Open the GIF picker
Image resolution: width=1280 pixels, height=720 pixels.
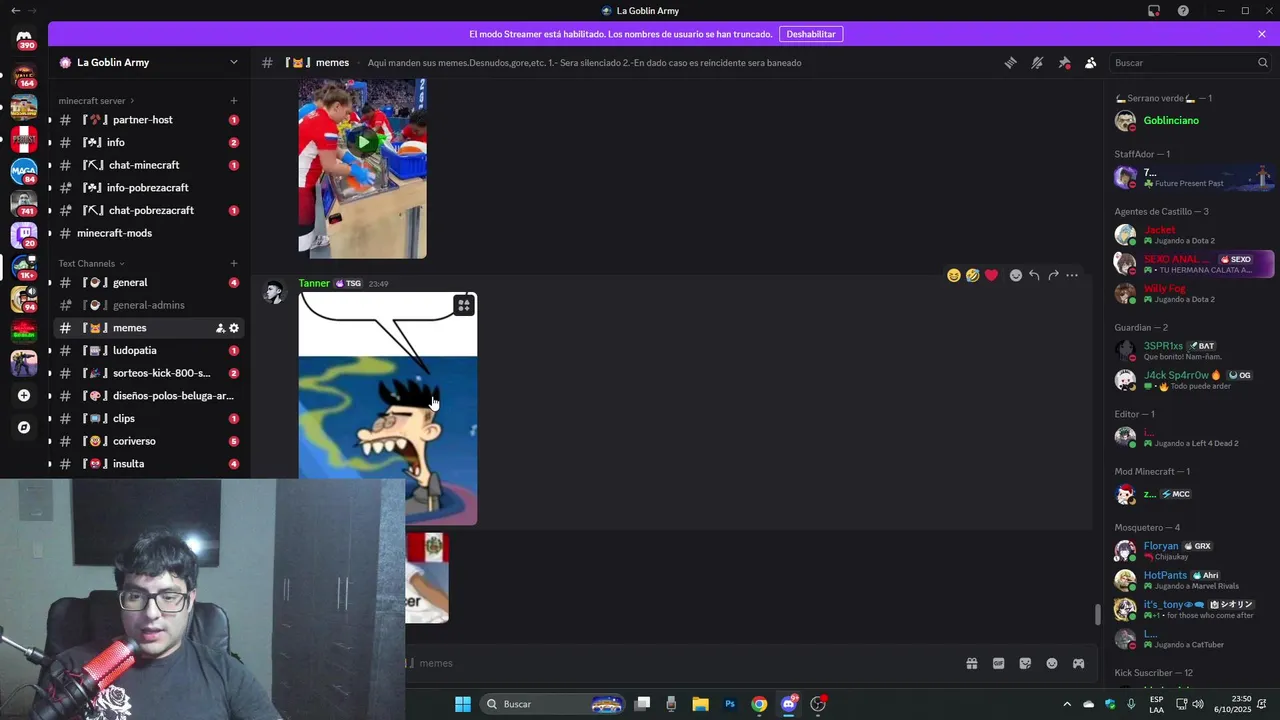998,663
